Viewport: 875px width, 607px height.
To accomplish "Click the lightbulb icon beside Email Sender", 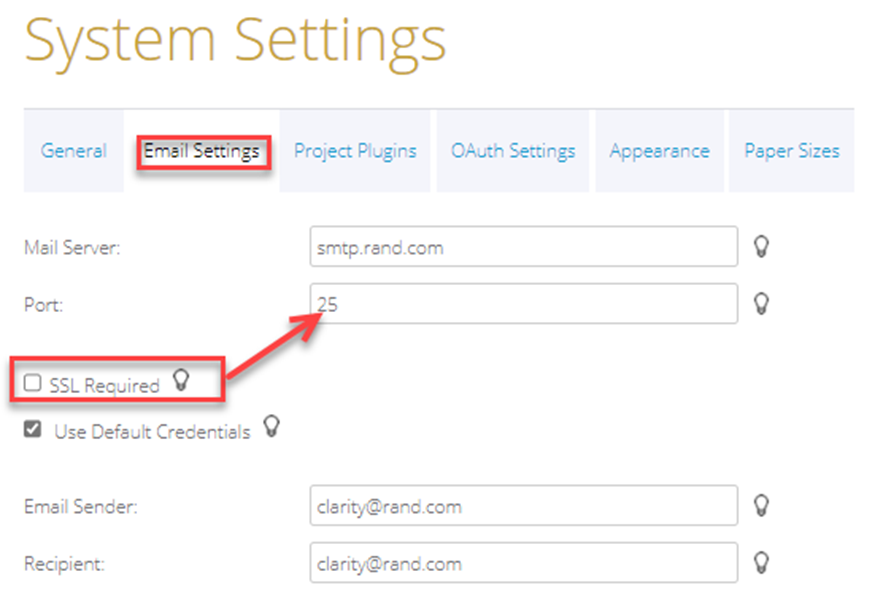I will (761, 505).
